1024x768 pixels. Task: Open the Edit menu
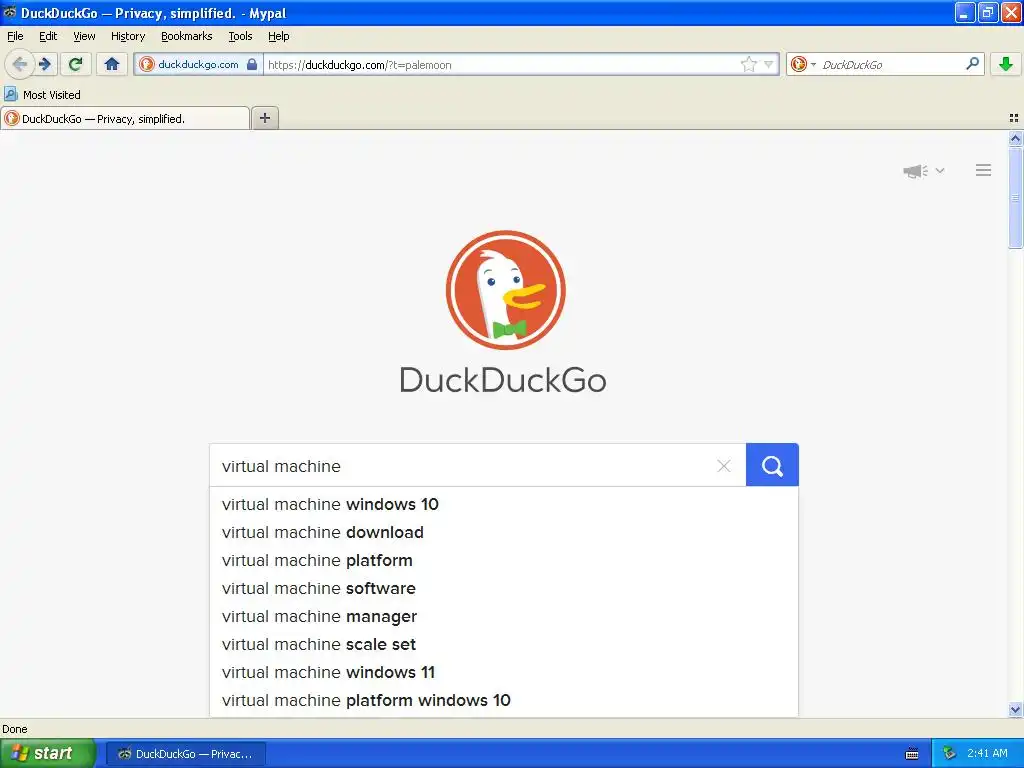click(x=48, y=36)
